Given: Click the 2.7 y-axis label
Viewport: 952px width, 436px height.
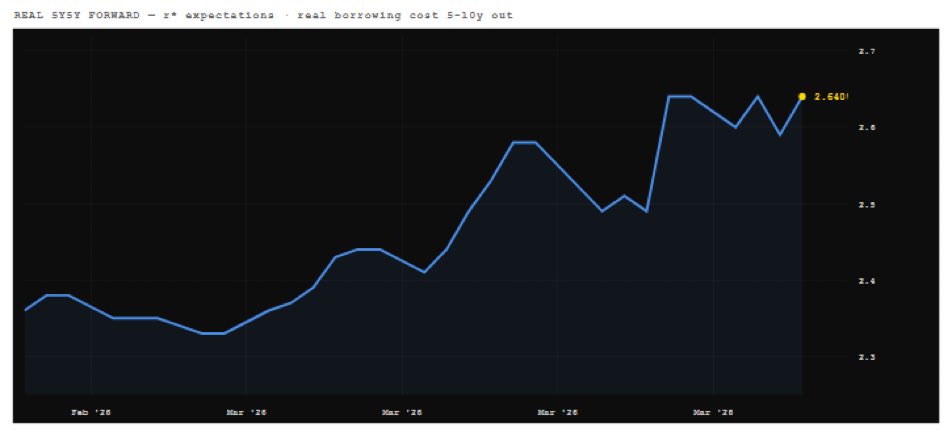Looking at the screenshot, I should [866, 52].
